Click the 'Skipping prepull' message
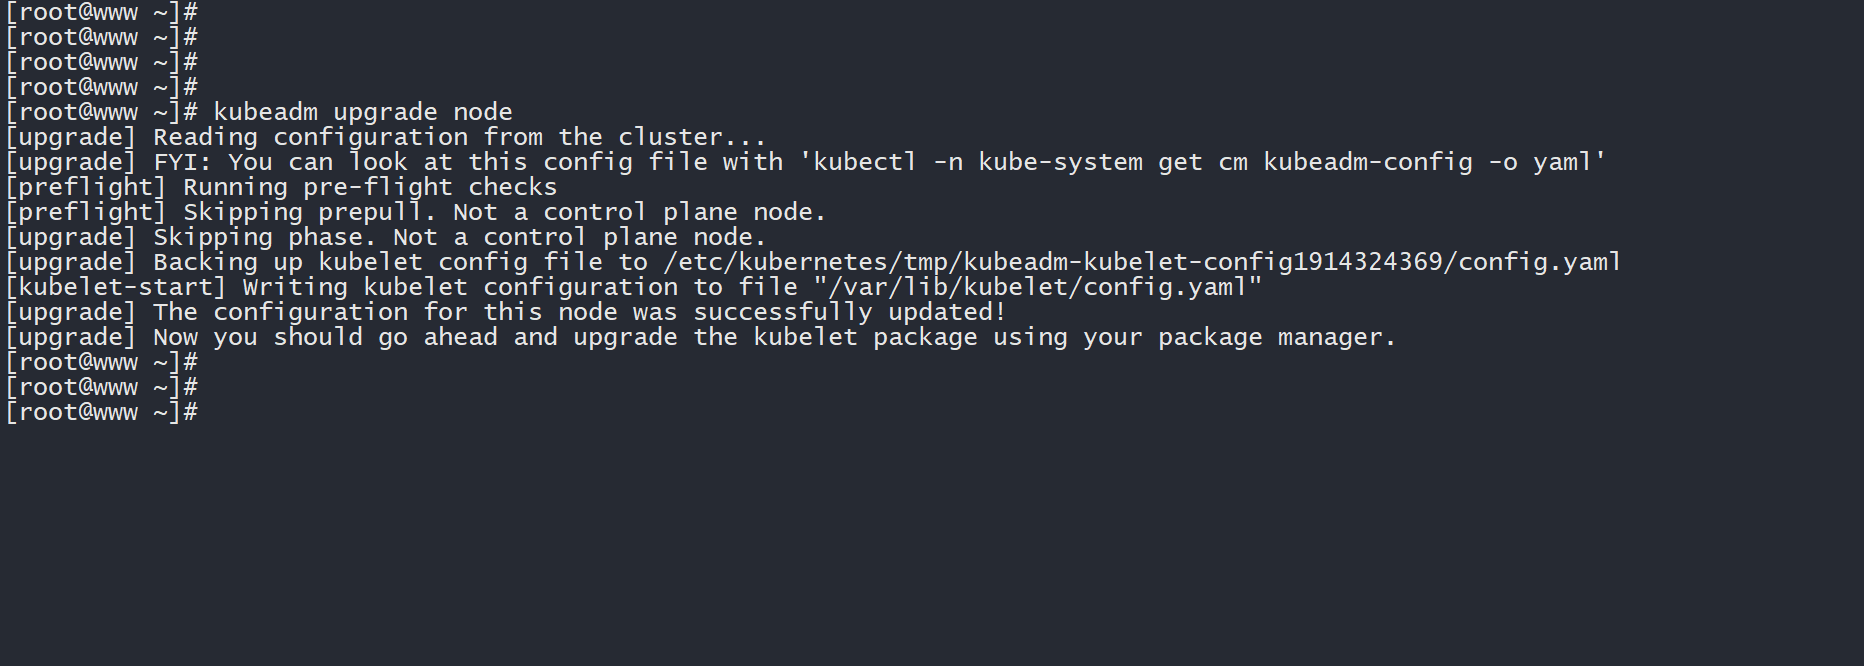Viewport: 1864px width, 666px height. click(x=309, y=212)
